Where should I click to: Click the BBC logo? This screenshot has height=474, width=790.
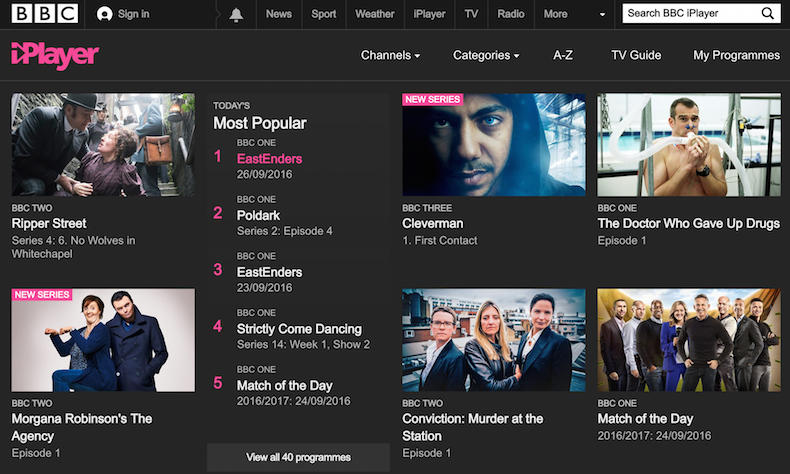click(44, 14)
